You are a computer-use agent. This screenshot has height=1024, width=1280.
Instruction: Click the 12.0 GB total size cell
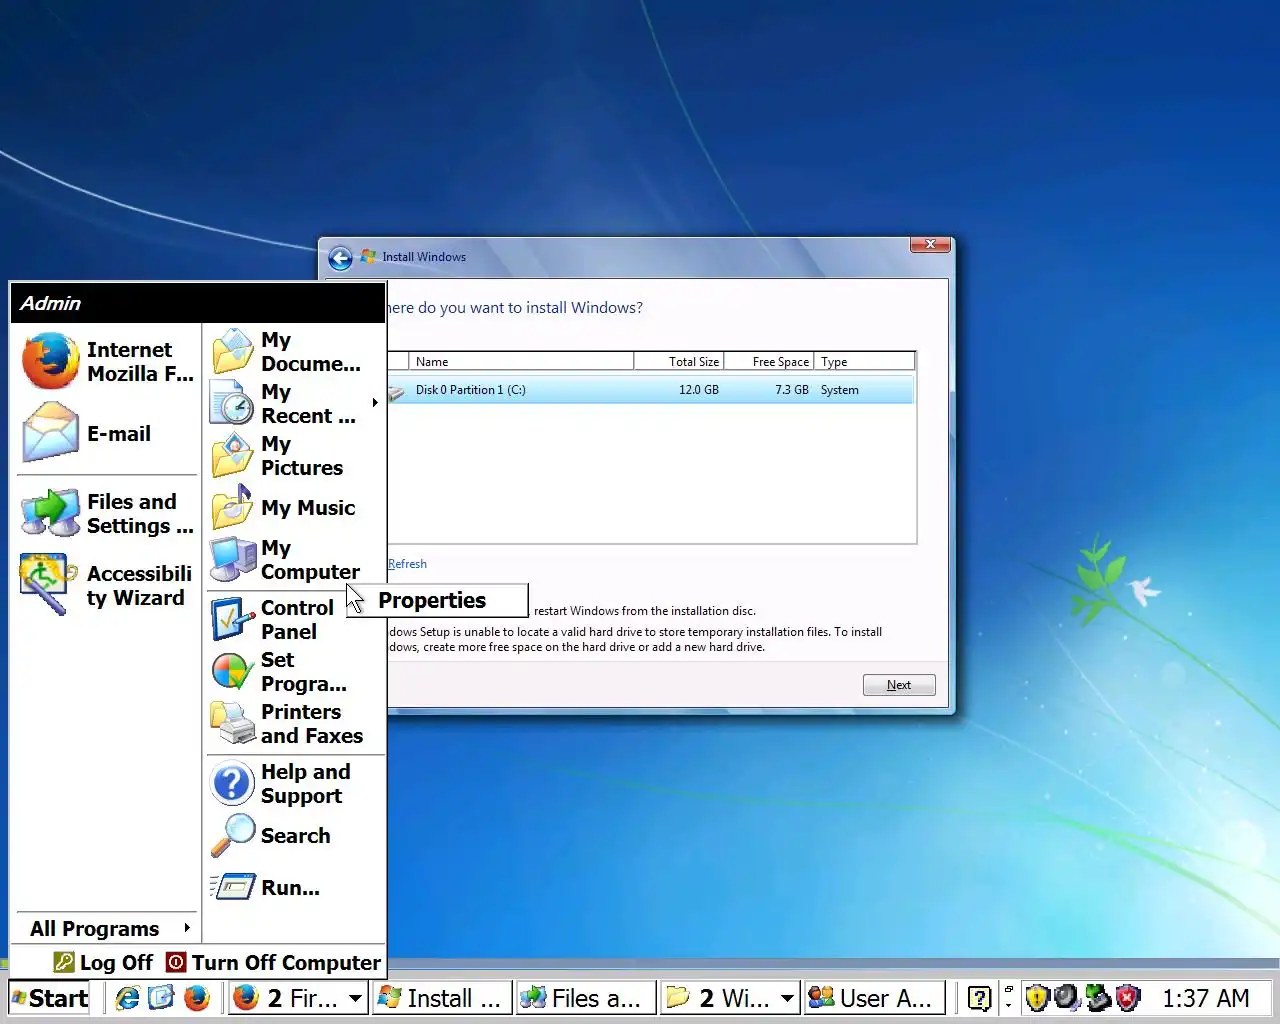(x=699, y=390)
